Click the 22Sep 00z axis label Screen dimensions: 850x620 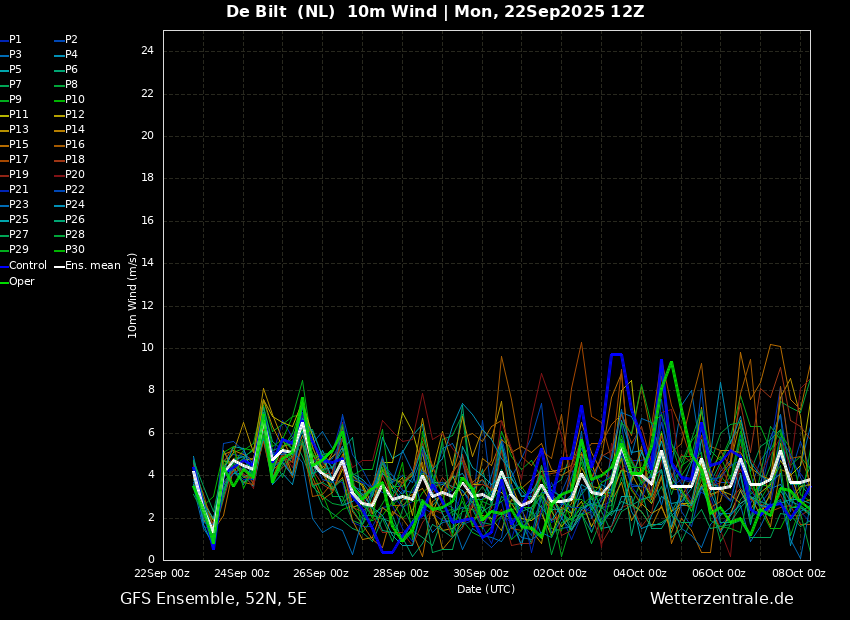pos(163,574)
